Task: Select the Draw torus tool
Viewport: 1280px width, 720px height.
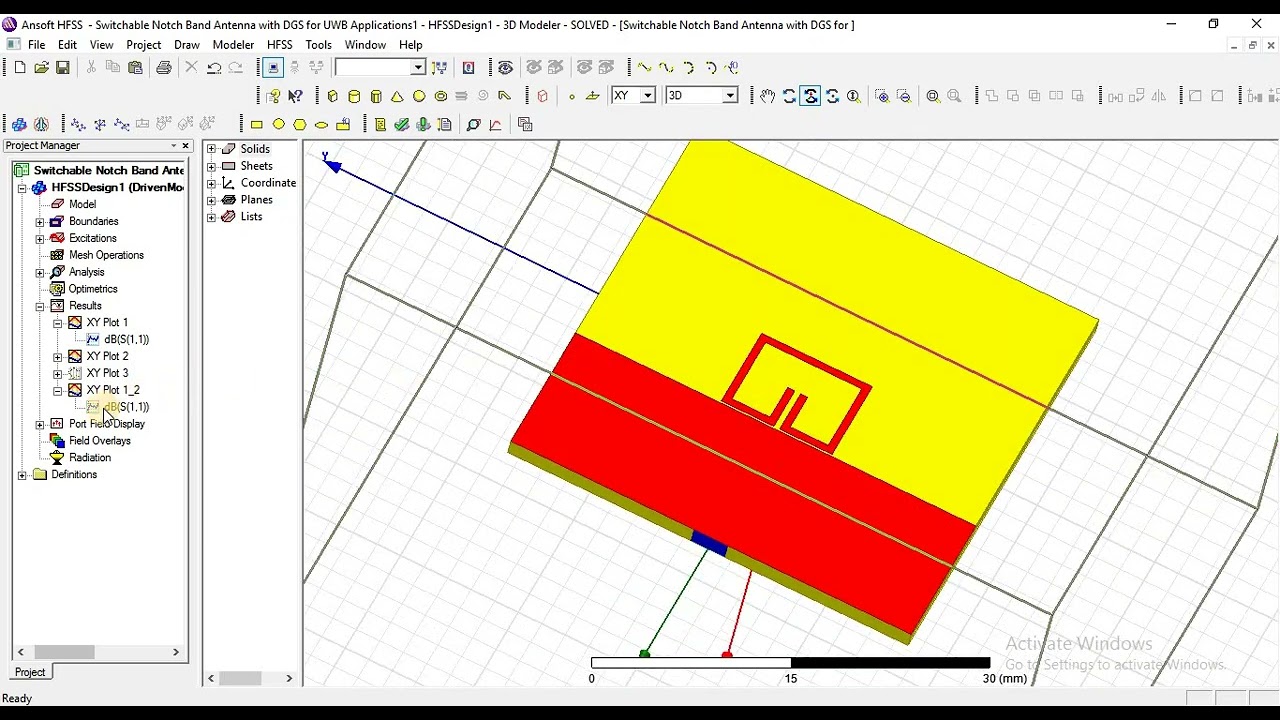Action: pos(440,96)
